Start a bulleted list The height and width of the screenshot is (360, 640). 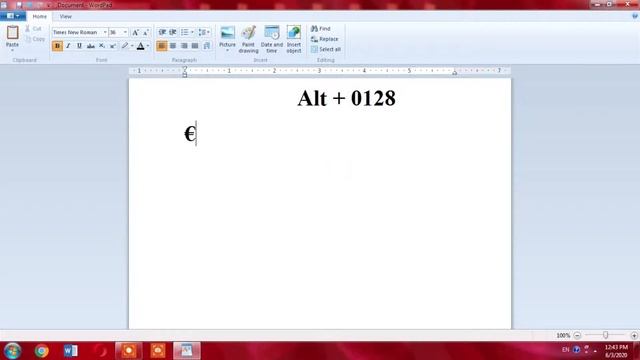tap(184, 32)
